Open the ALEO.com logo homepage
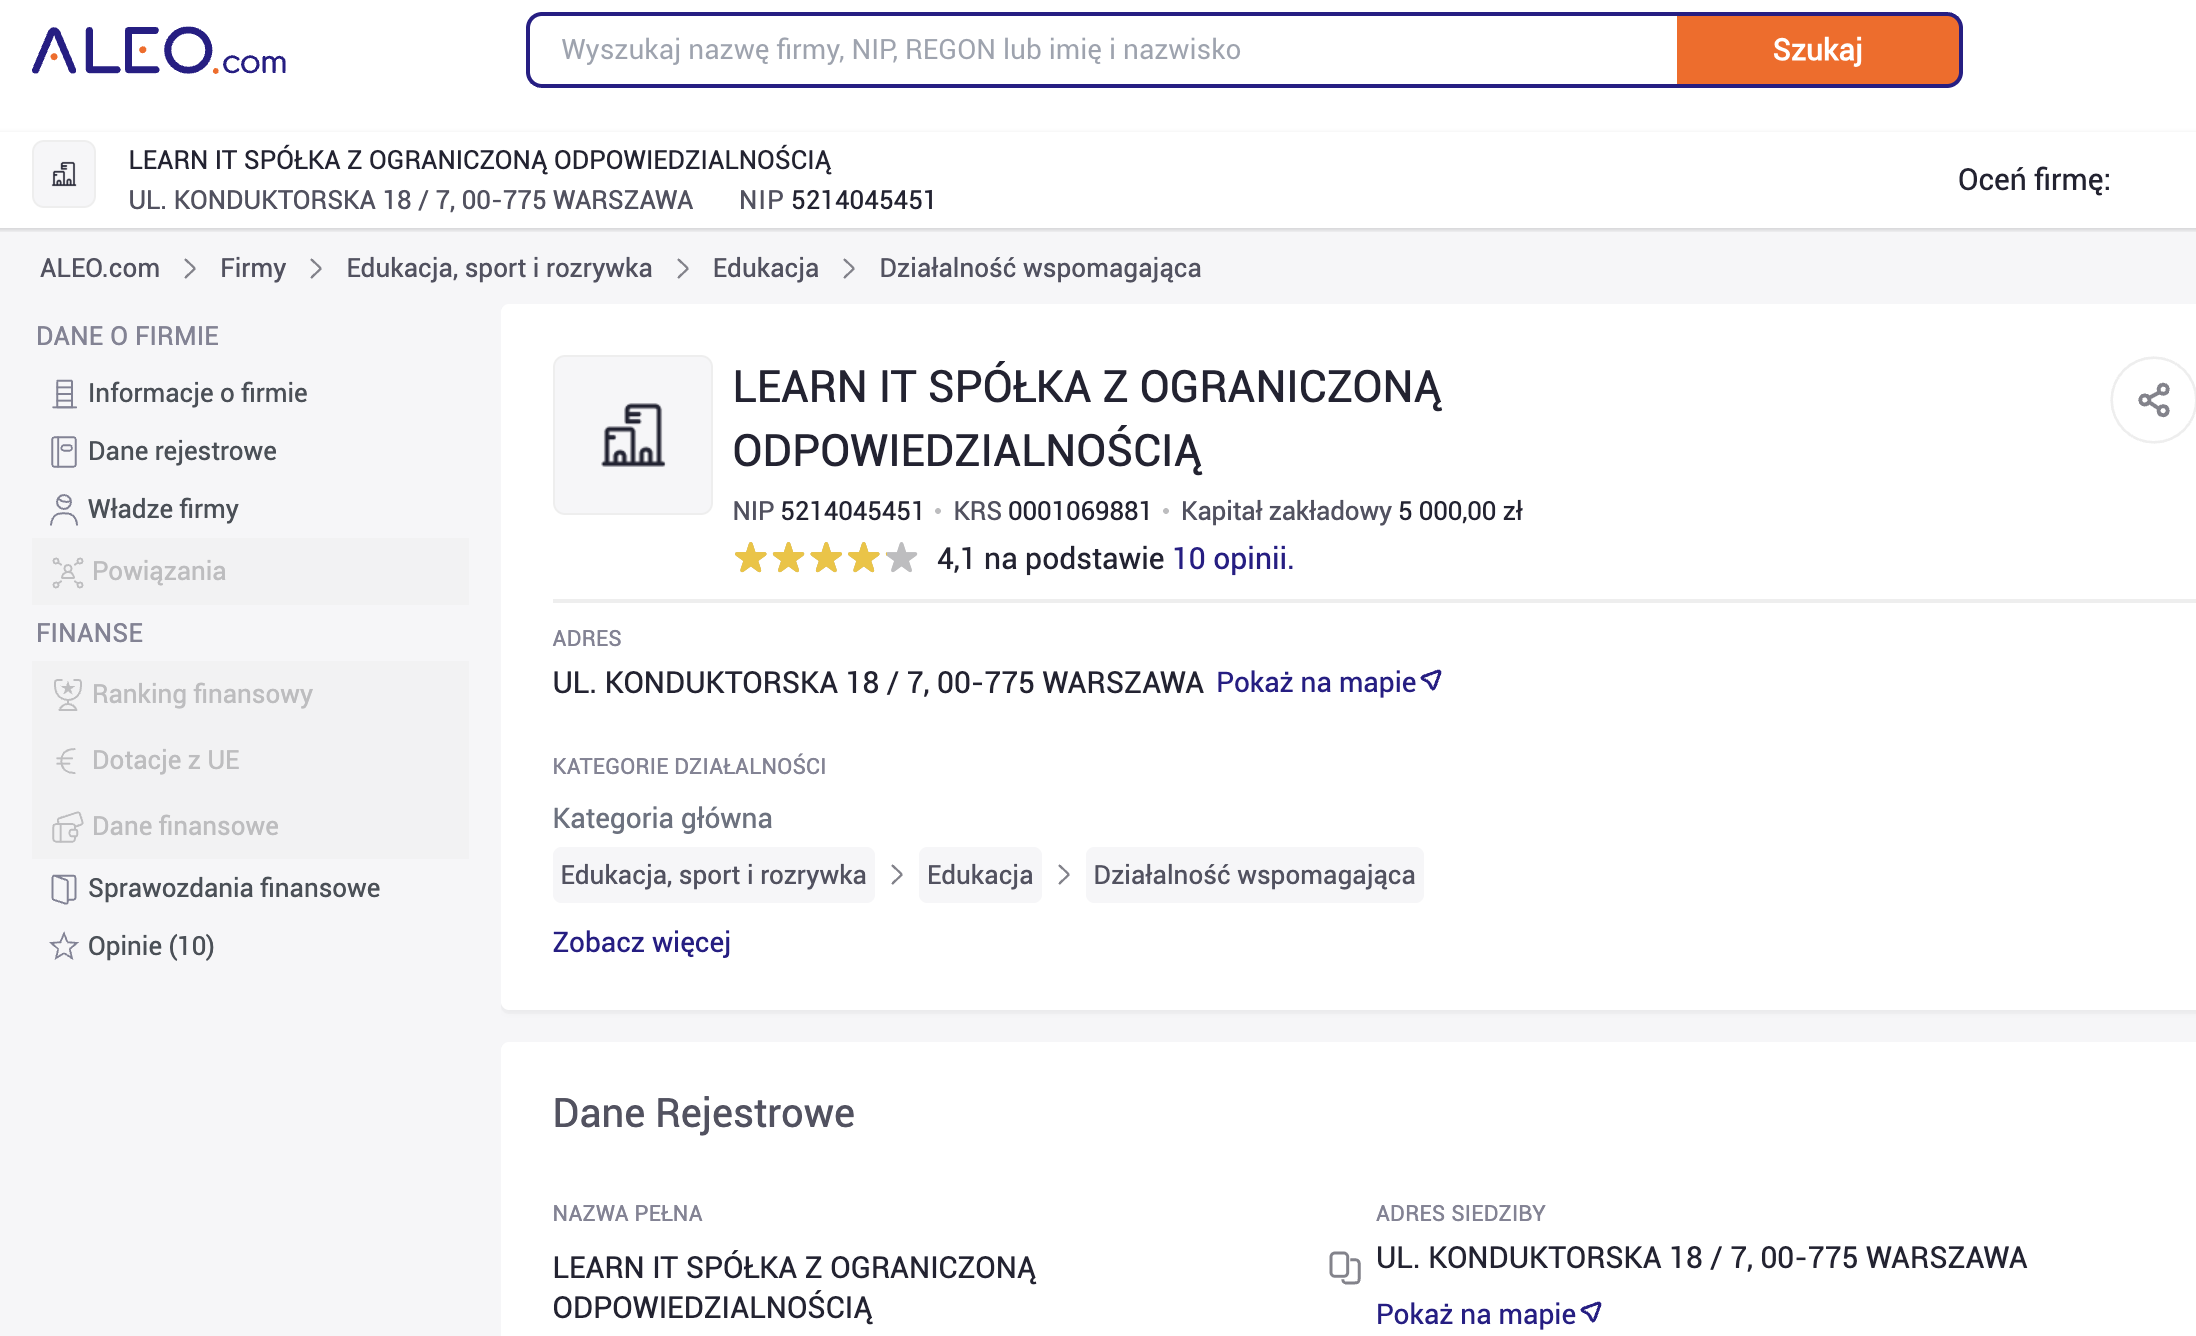Viewport: 2196px width, 1336px height. 159,51
